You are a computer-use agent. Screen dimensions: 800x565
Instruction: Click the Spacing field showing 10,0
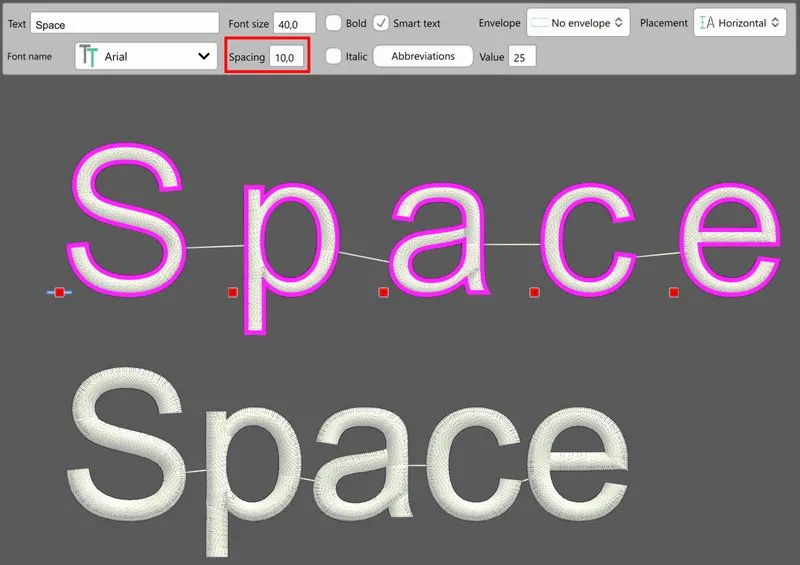click(287, 57)
